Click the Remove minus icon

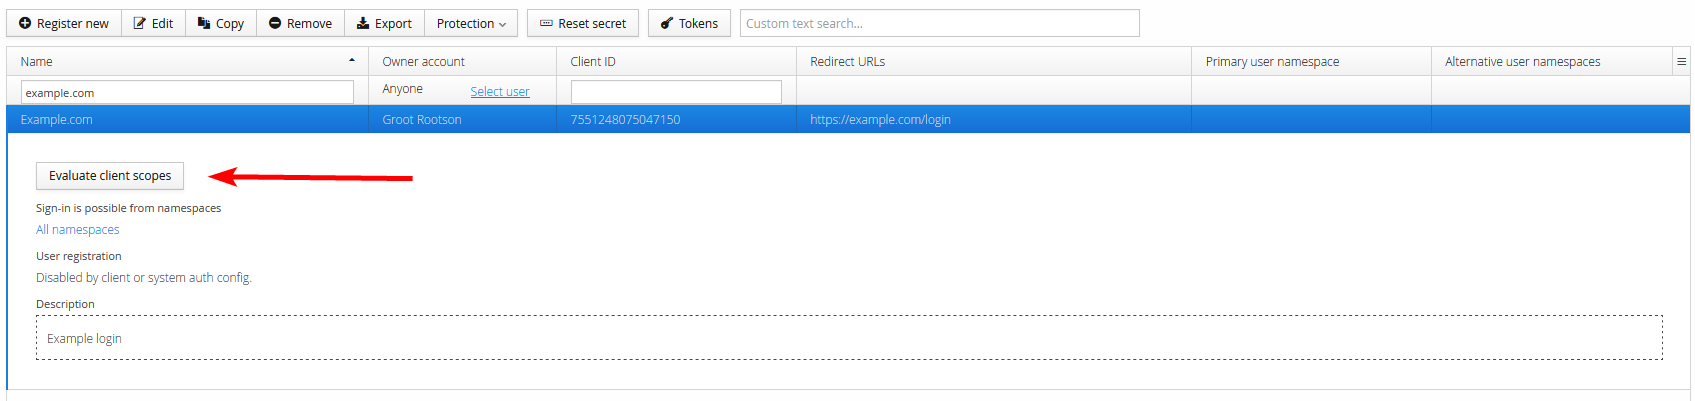click(275, 23)
